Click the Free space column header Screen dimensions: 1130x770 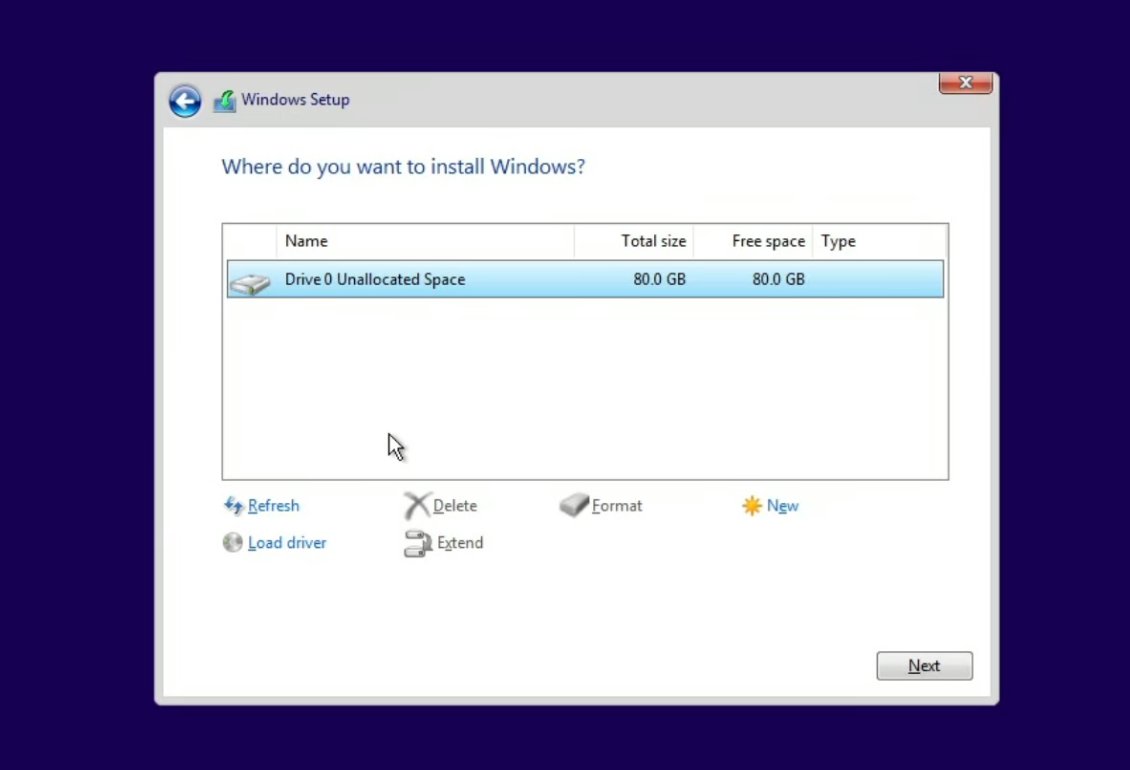(768, 241)
